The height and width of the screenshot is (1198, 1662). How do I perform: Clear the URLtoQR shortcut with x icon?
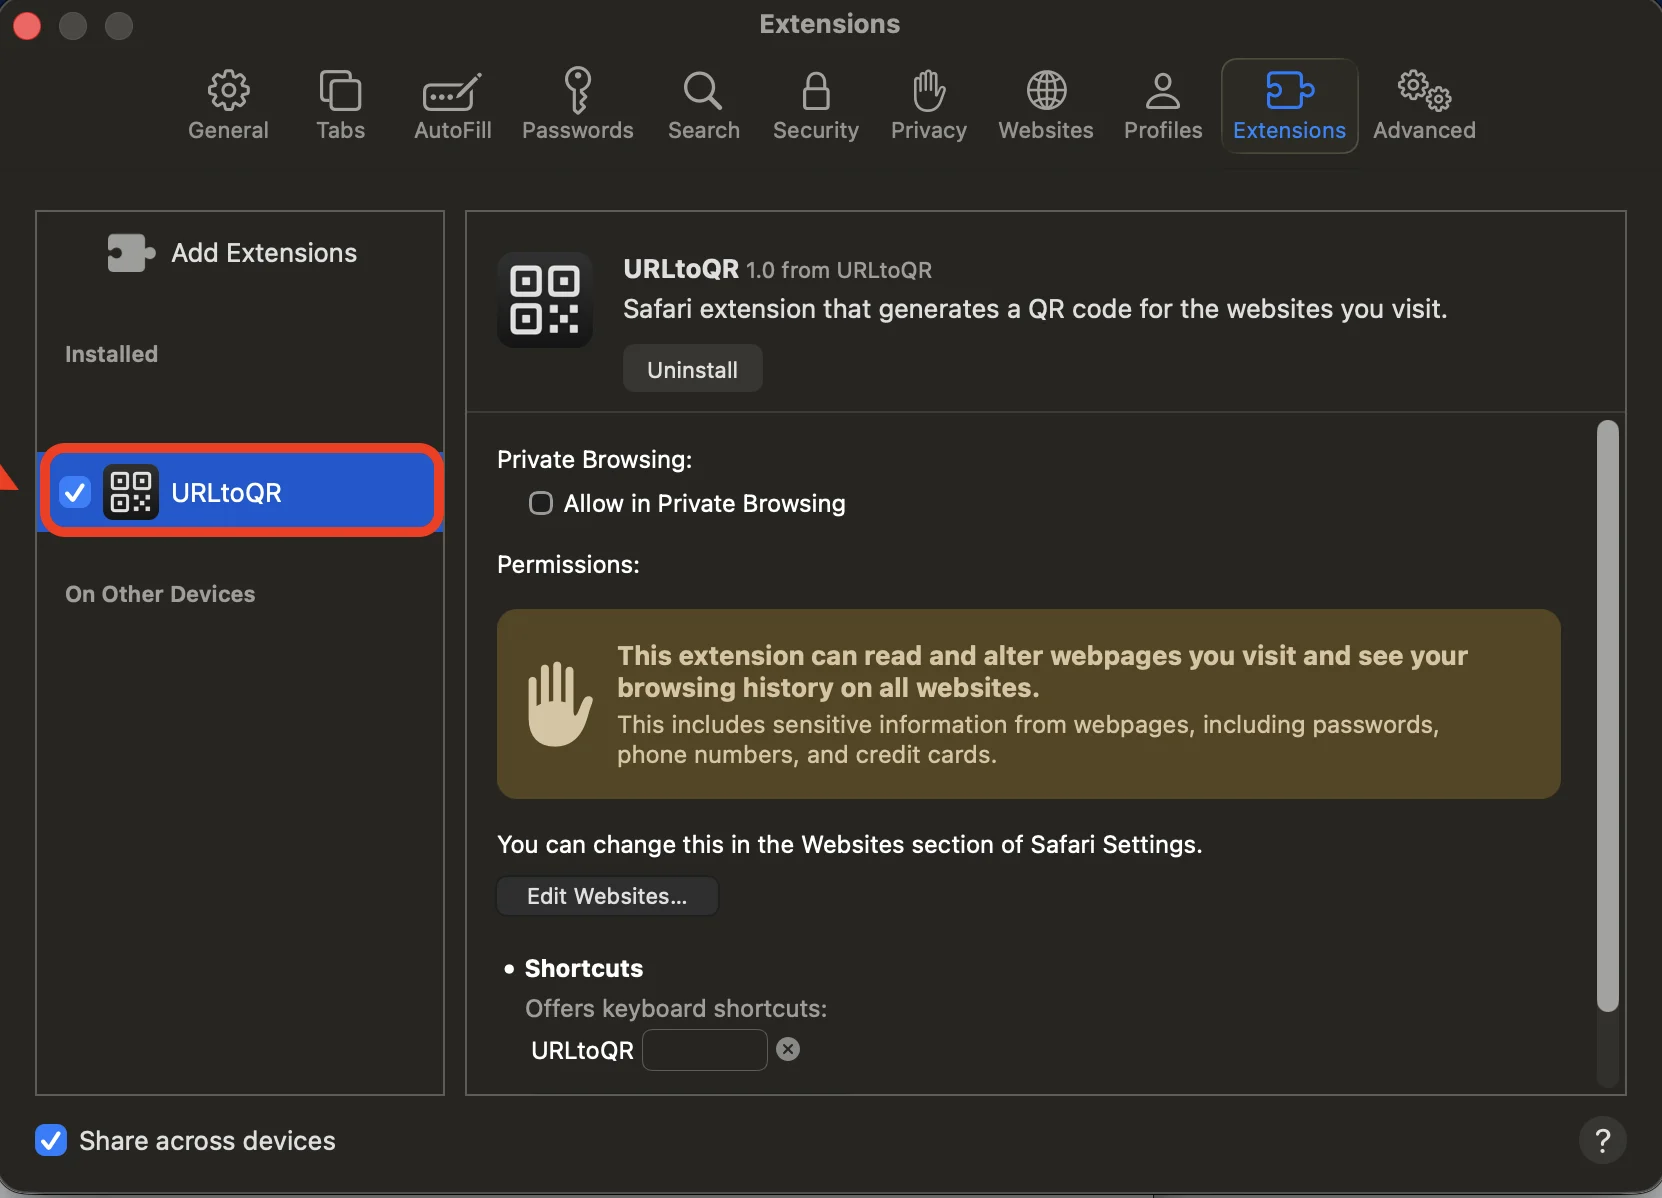pyautogui.click(x=788, y=1049)
